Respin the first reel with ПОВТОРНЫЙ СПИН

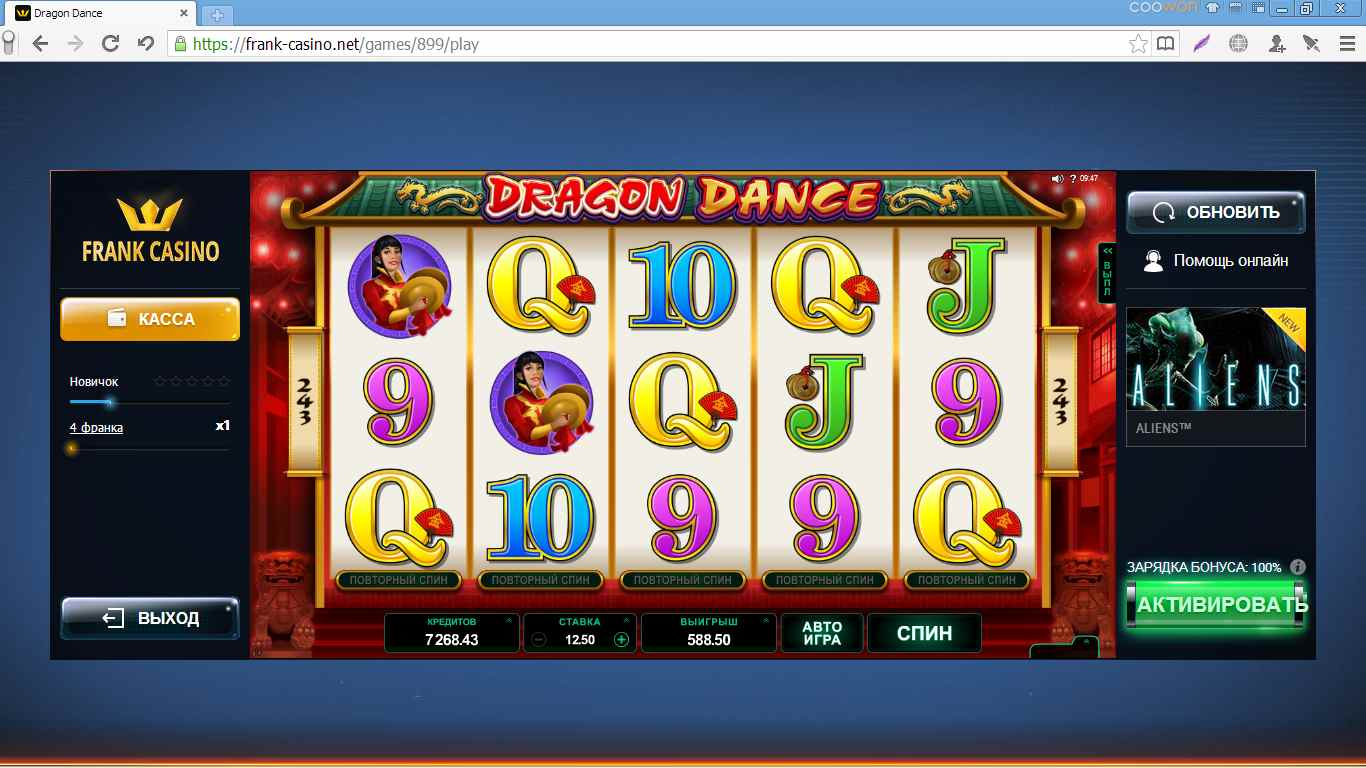398,580
